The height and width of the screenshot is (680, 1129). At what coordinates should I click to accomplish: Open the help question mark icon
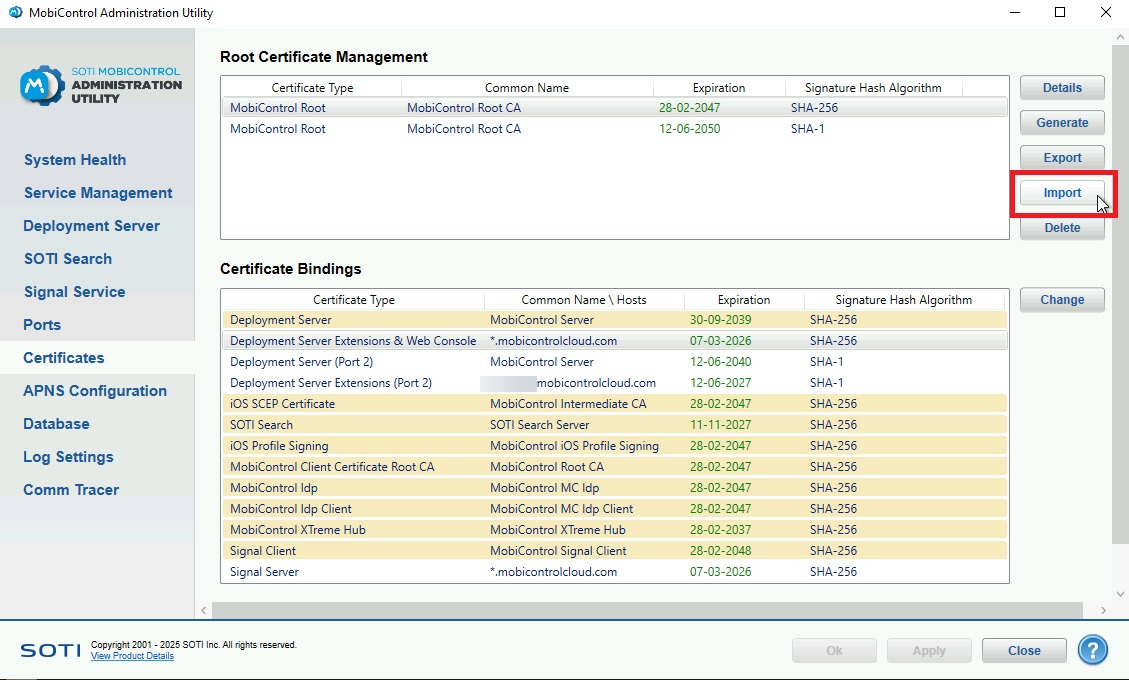click(x=1092, y=650)
